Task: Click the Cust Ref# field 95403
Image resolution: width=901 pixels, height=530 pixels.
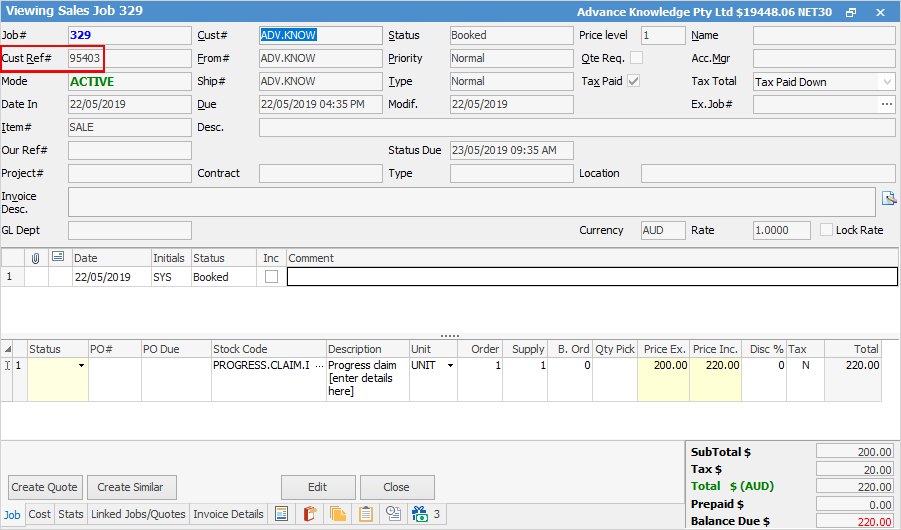Action: [x=130, y=58]
